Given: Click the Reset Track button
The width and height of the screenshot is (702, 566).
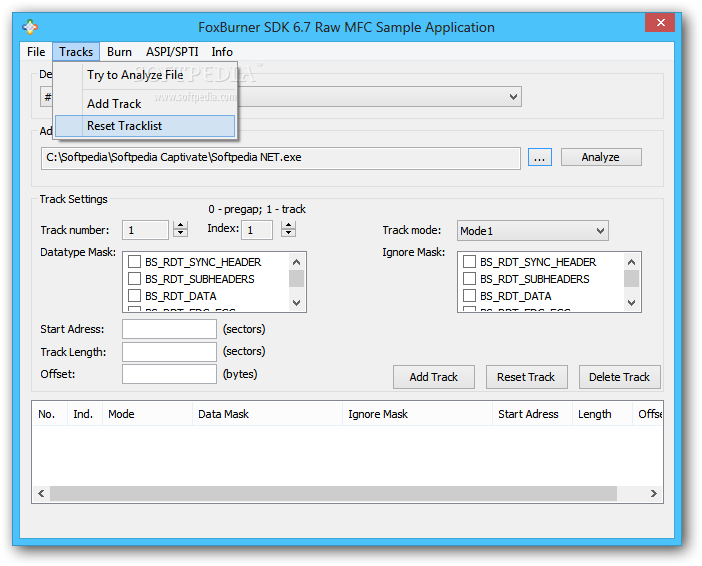Looking at the screenshot, I should pos(526,377).
